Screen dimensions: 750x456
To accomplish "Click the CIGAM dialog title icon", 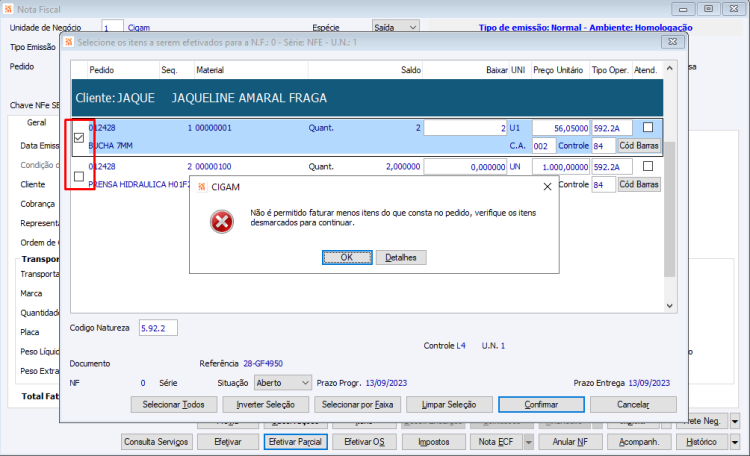I will click(x=202, y=187).
